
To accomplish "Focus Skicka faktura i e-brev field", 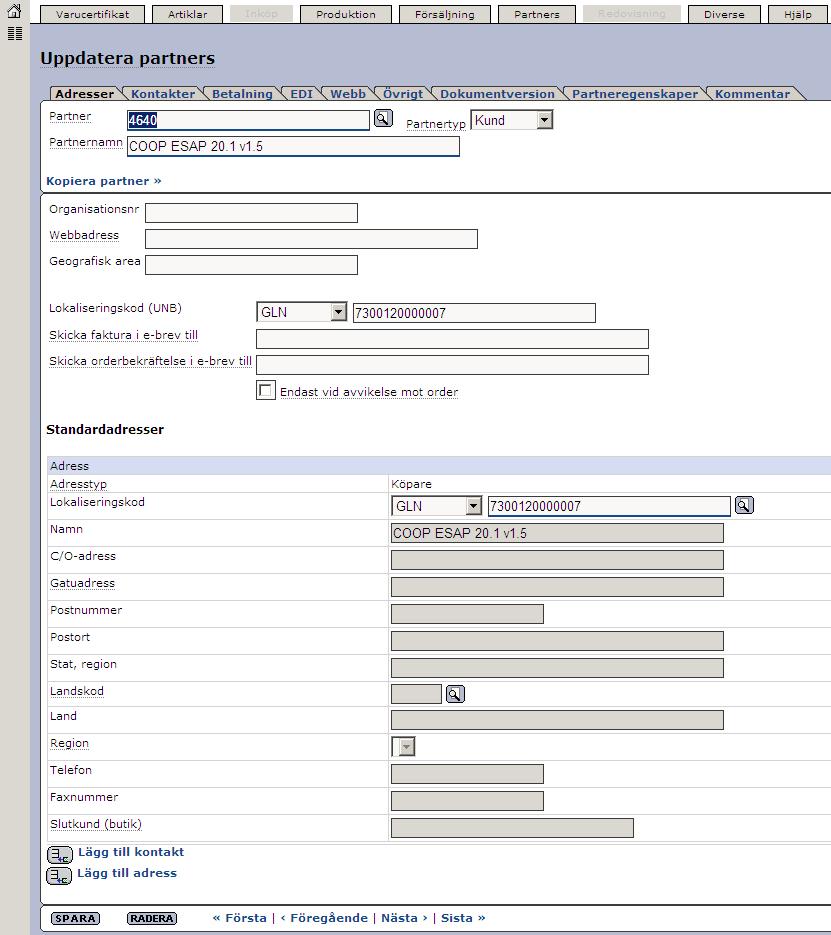I will pyautogui.click(x=452, y=339).
